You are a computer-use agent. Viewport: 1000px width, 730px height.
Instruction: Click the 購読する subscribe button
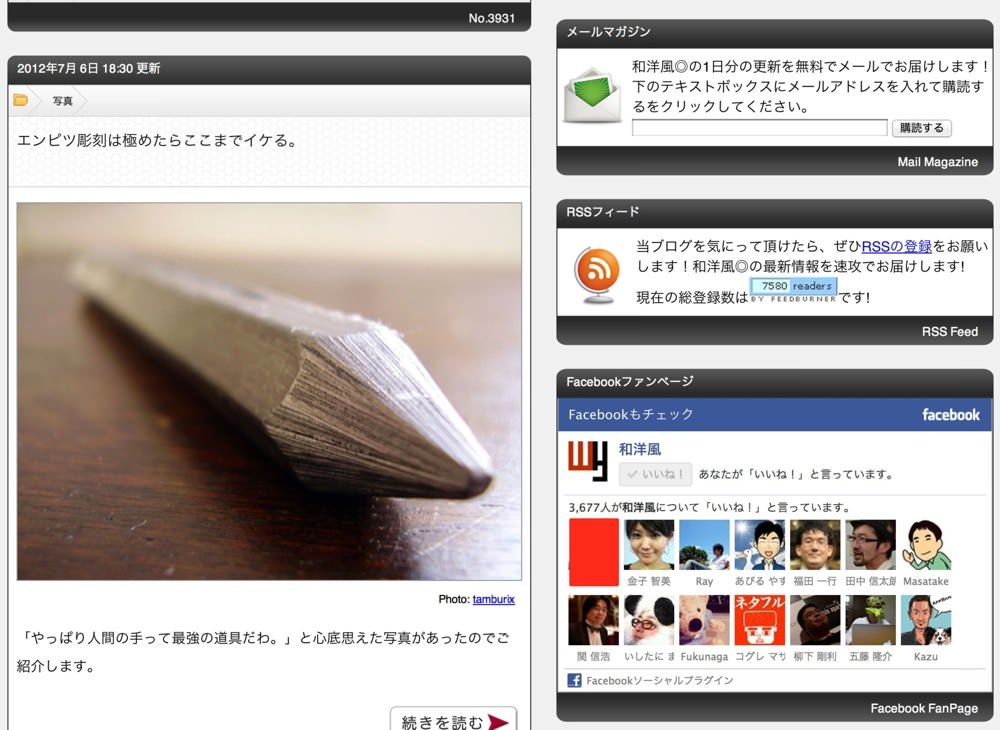tap(922, 128)
